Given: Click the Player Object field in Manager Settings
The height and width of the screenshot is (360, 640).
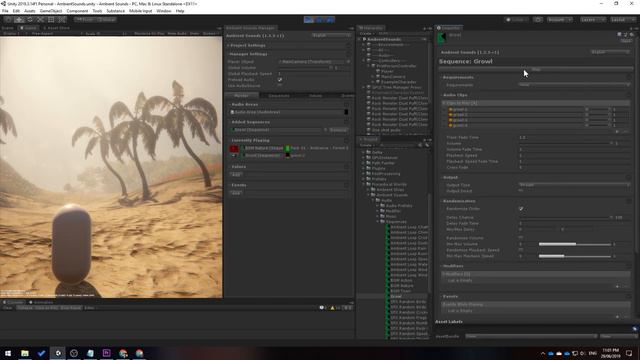Looking at the screenshot, I should click(313, 62).
